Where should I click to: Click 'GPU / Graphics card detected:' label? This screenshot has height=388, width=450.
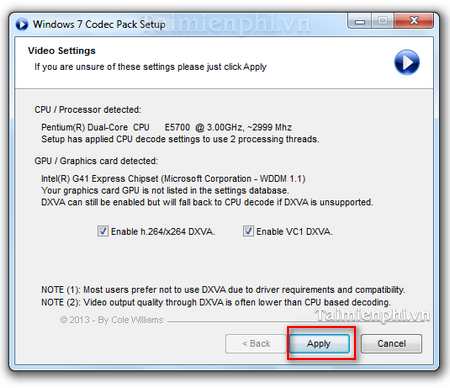[x=96, y=161]
